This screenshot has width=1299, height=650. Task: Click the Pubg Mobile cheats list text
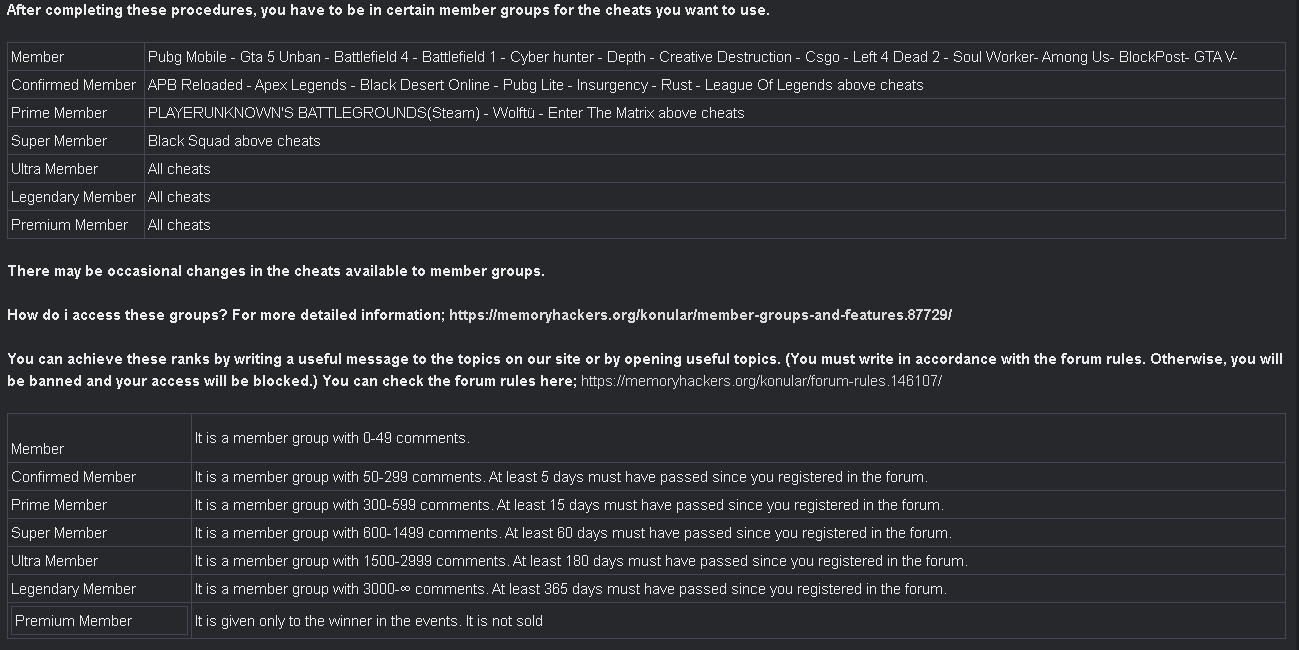pos(693,57)
